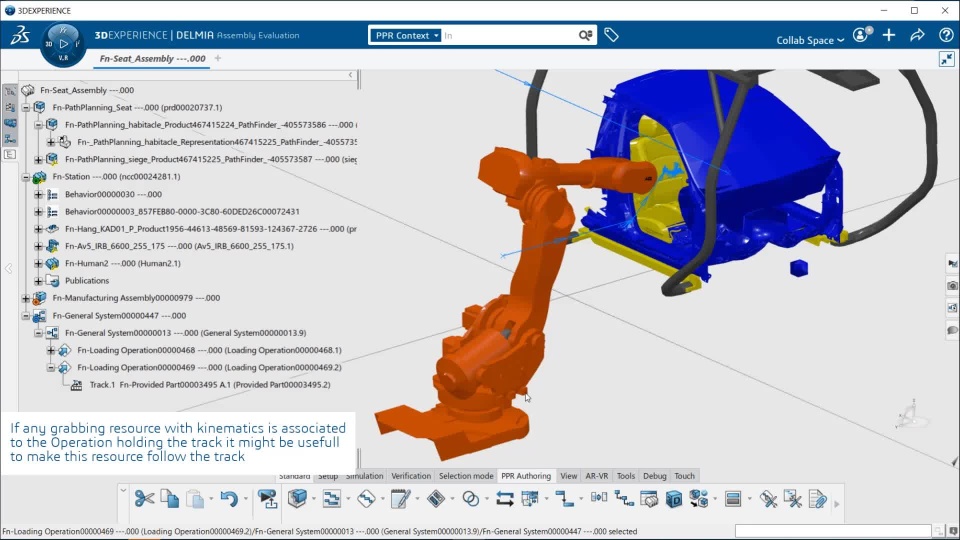Screen dimensions: 960x540
Task: Switch to the AR-VR tab
Action: click(596, 476)
